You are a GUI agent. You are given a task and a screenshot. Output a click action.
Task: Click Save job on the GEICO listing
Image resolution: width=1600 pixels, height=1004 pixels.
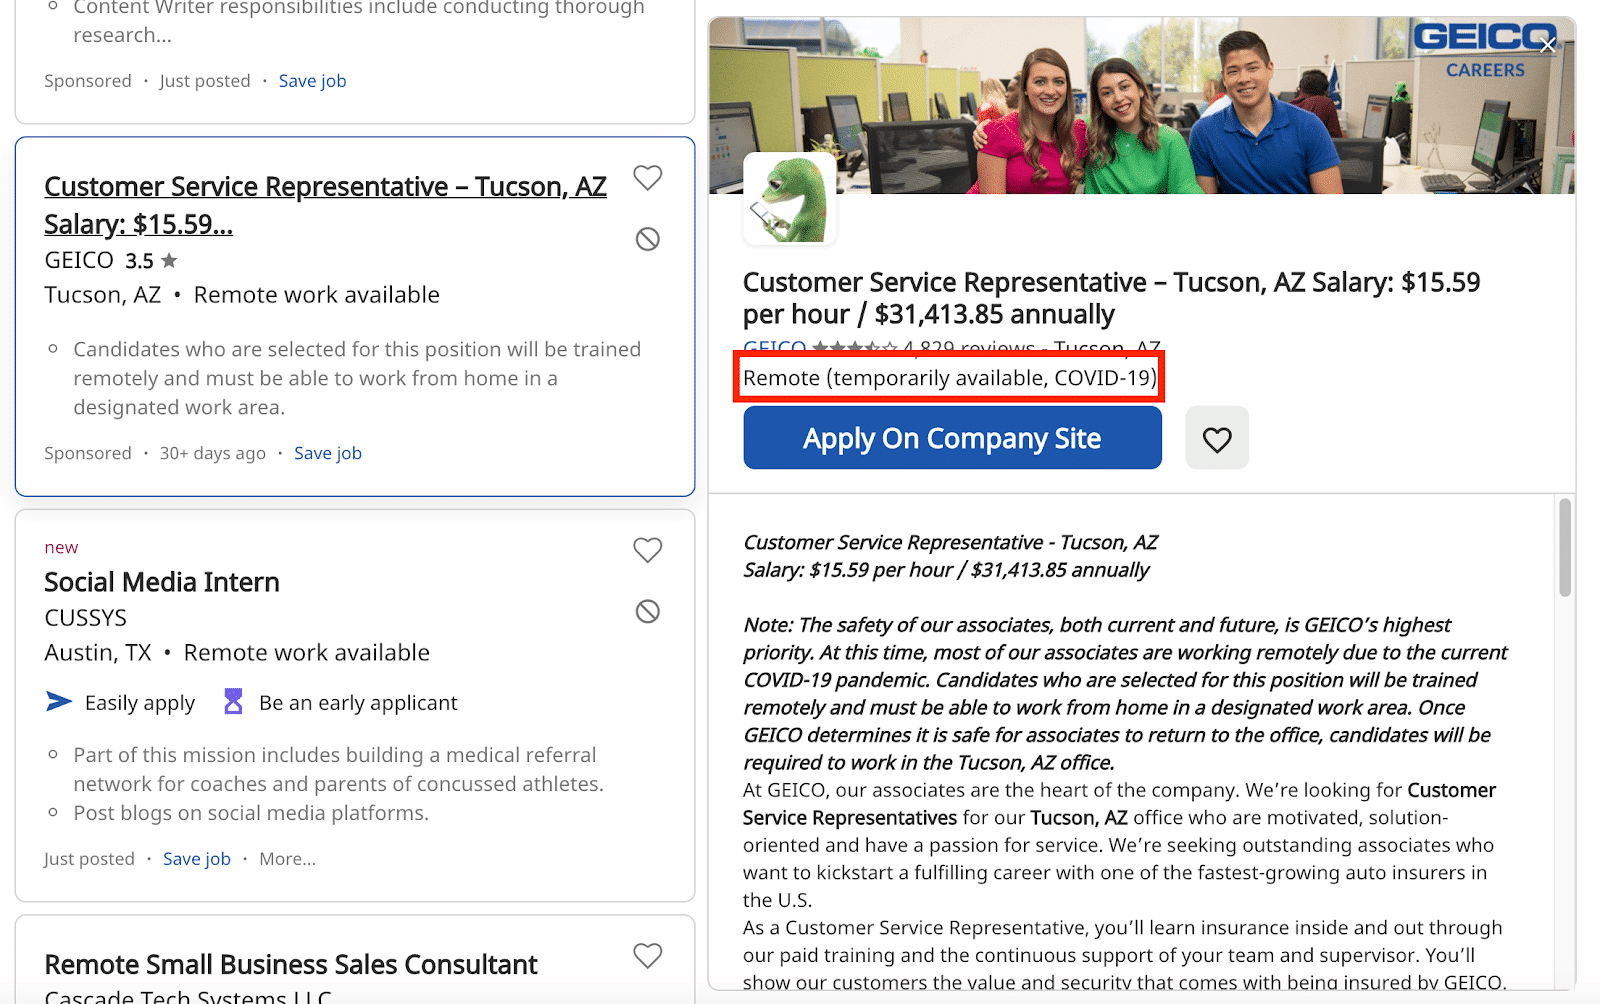tap(328, 453)
